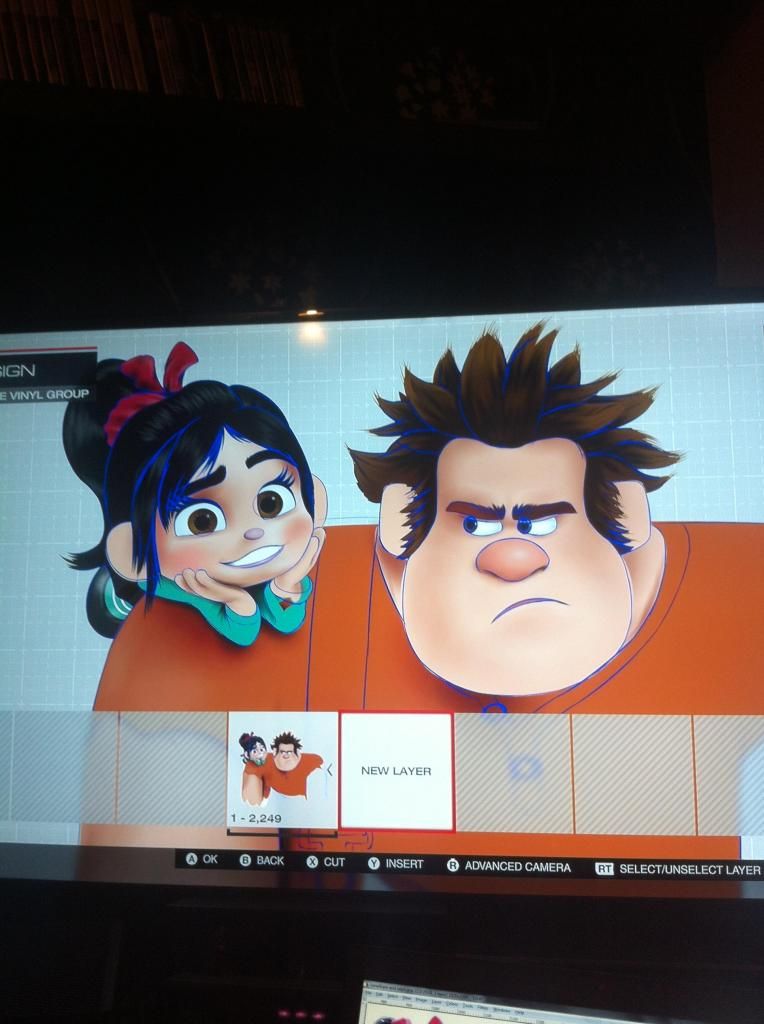764x1024 pixels.
Task: Click the RT SELECT/UNSELECT LAYER prompt
Action: pos(678,869)
